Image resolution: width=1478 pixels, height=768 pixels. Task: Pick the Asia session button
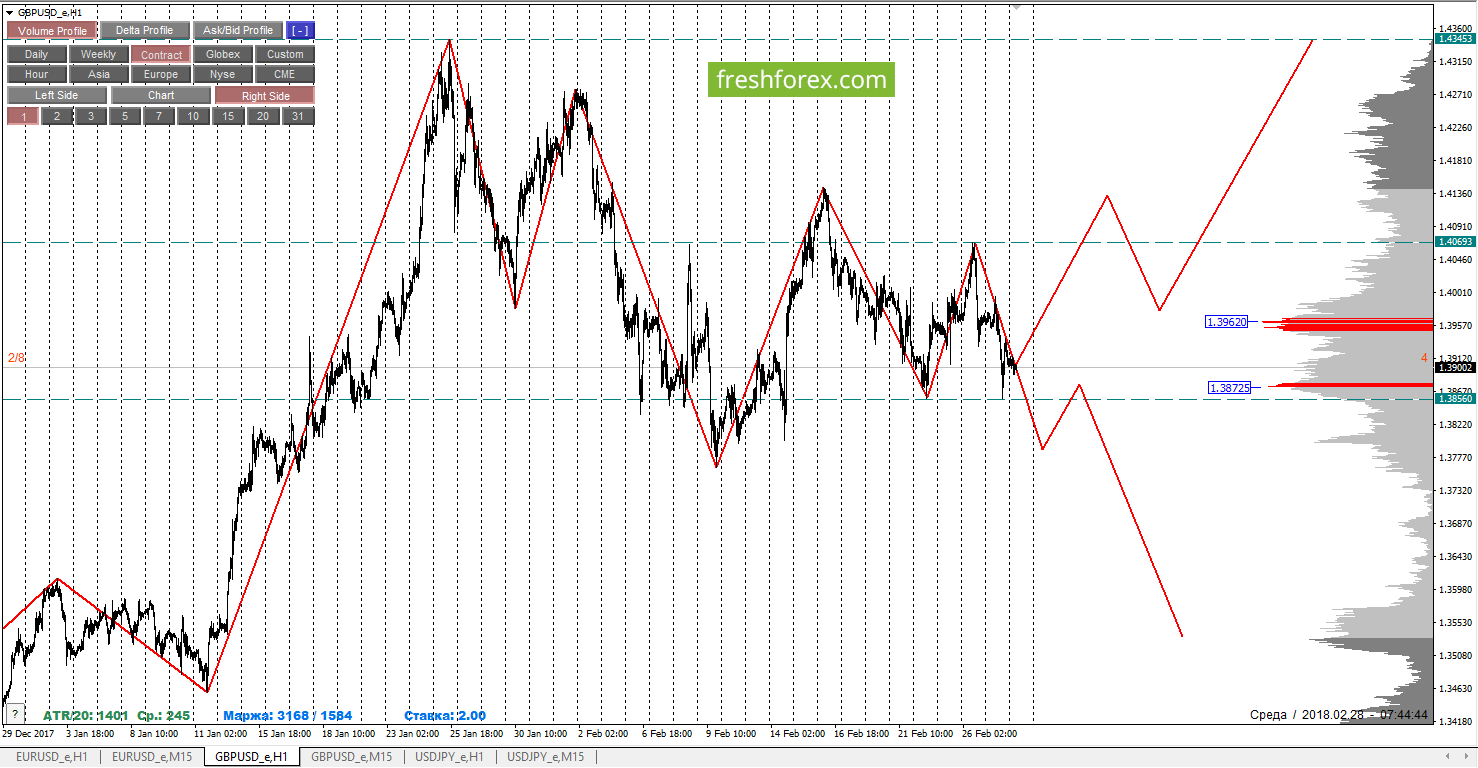click(x=98, y=75)
